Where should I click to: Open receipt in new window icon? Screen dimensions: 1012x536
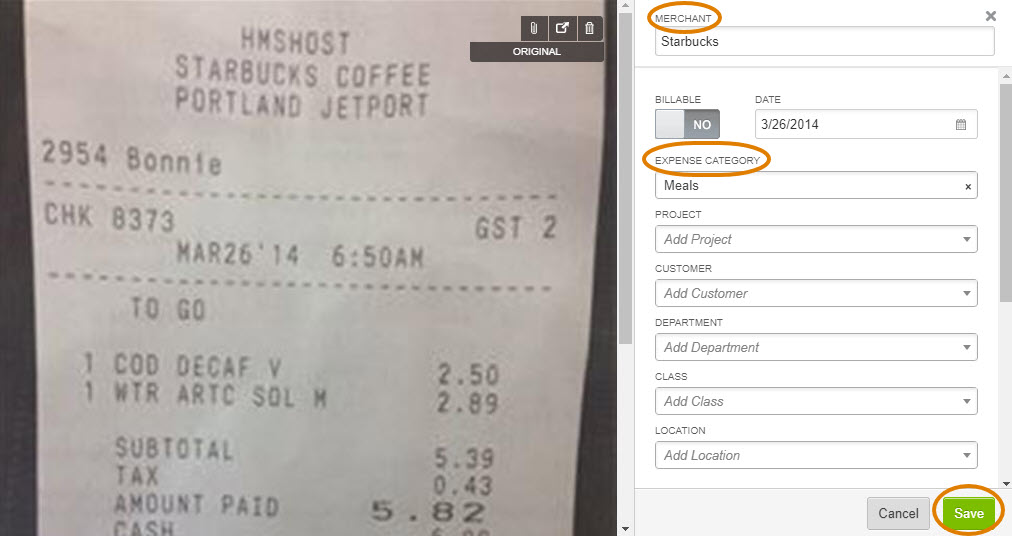(x=562, y=28)
